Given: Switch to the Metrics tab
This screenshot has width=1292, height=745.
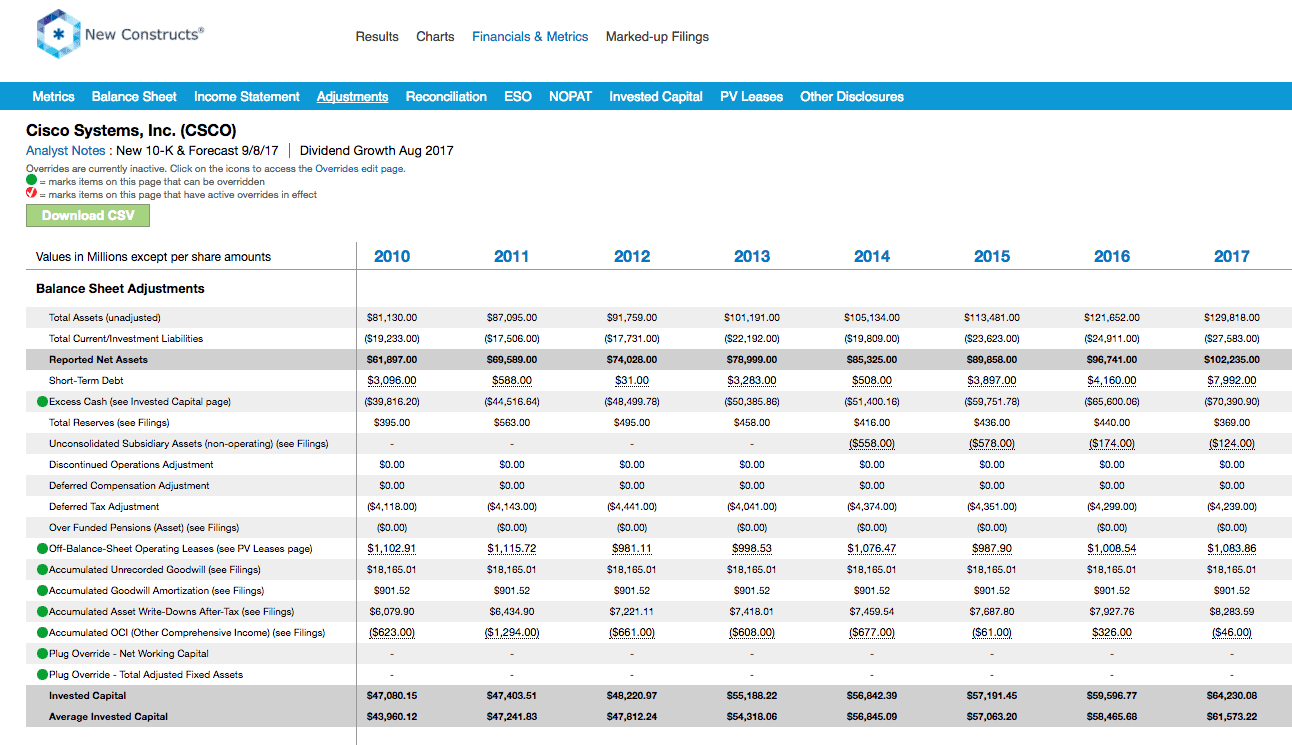Looking at the screenshot, I should [x=53, y=97].
